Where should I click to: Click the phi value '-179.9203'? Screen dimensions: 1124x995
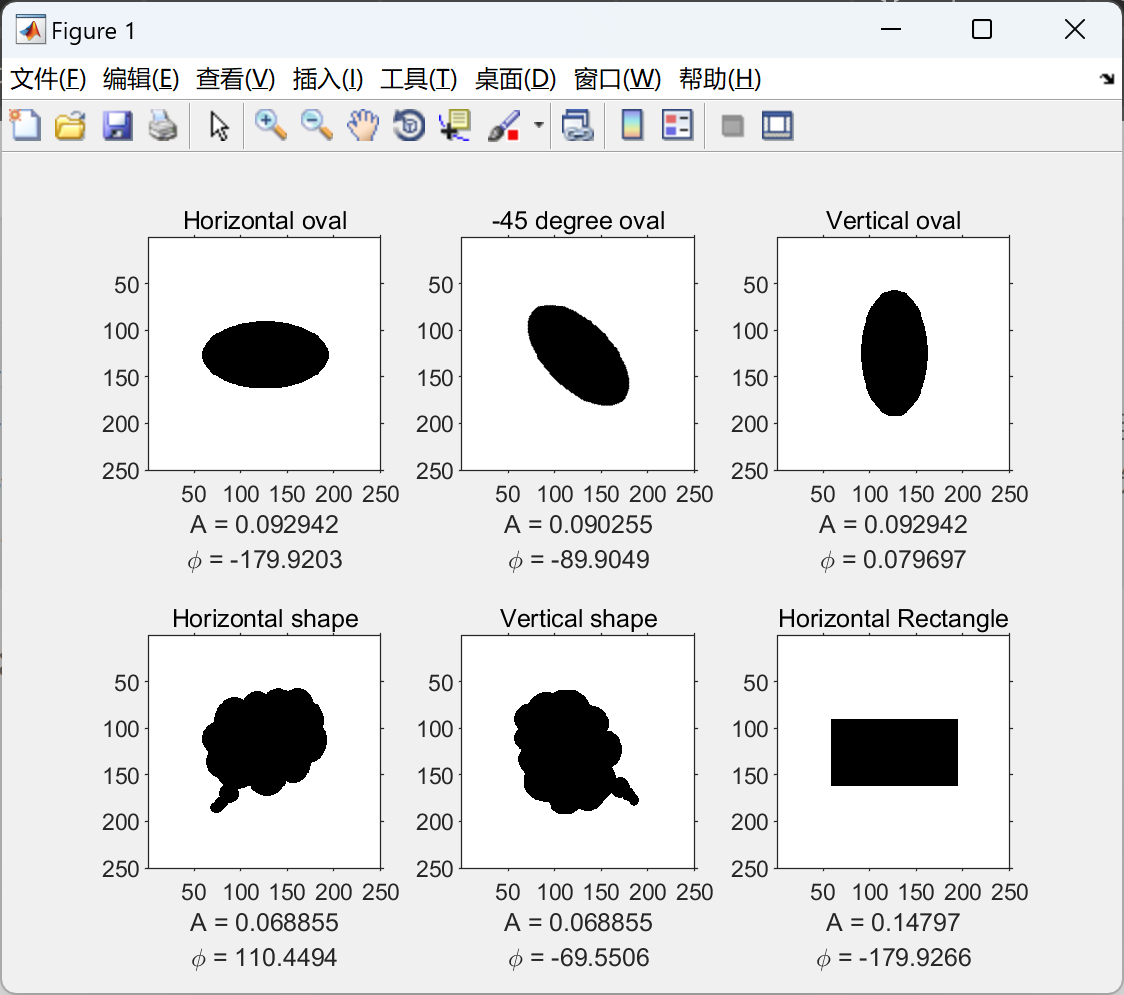[286, 560]
